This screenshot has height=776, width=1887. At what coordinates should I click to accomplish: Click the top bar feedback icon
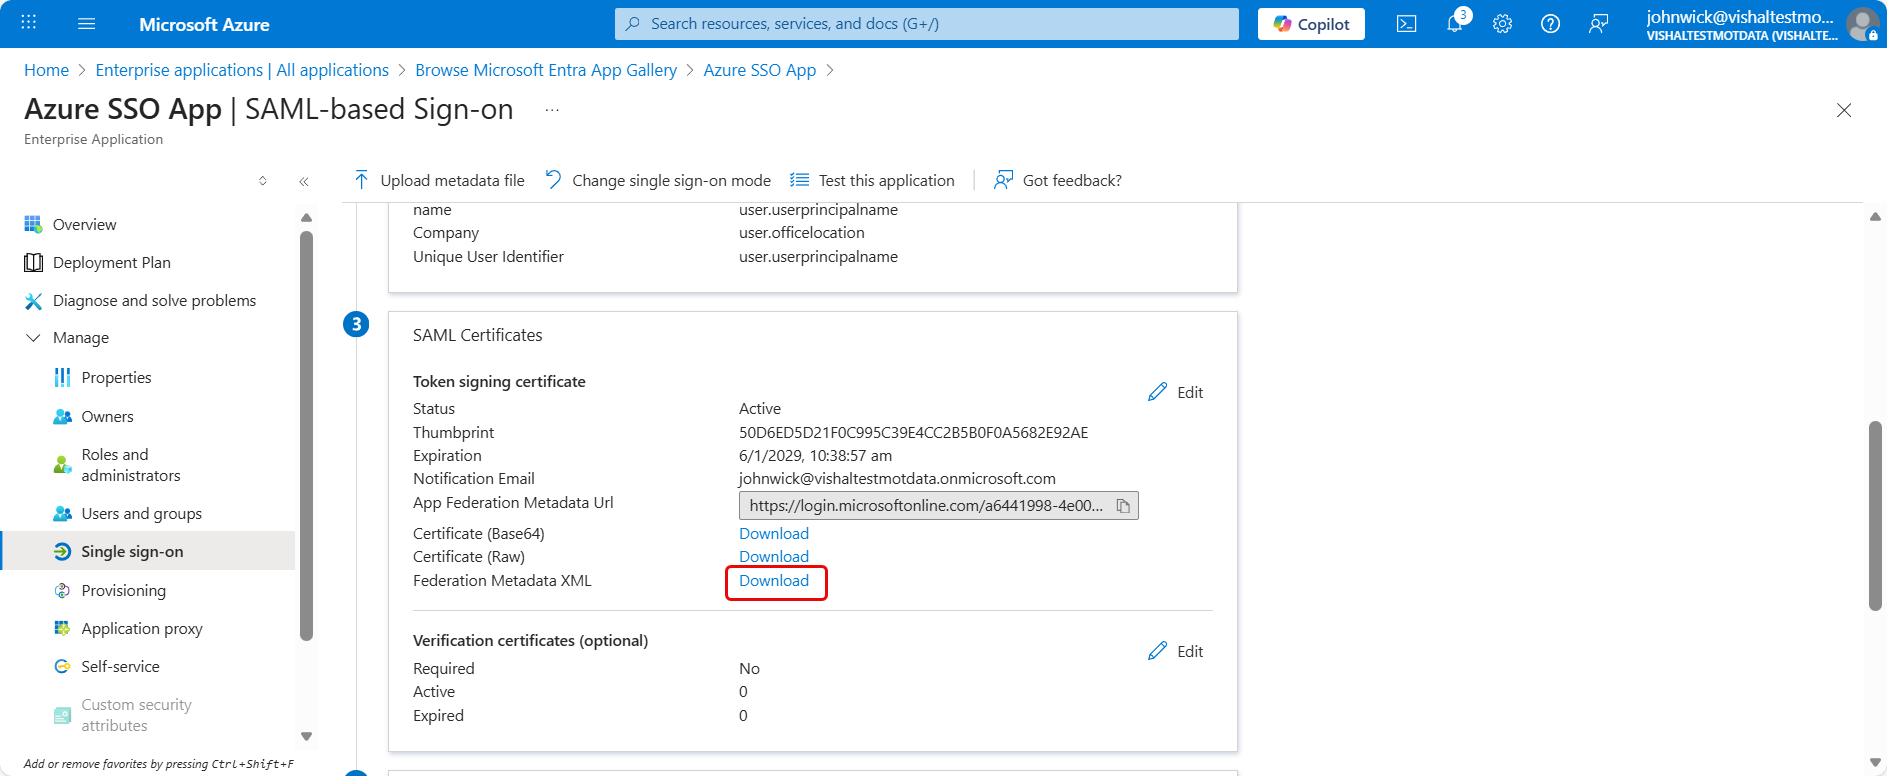click(1598, 24)
